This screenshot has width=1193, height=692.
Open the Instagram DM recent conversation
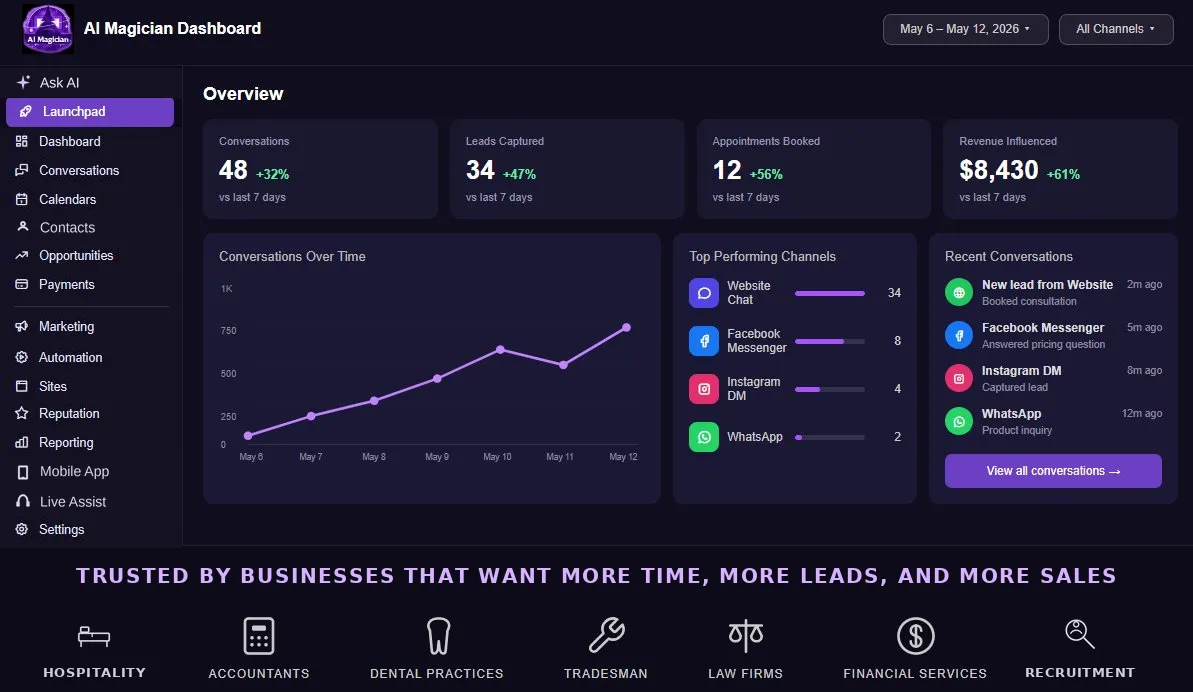pos(1053,379)
